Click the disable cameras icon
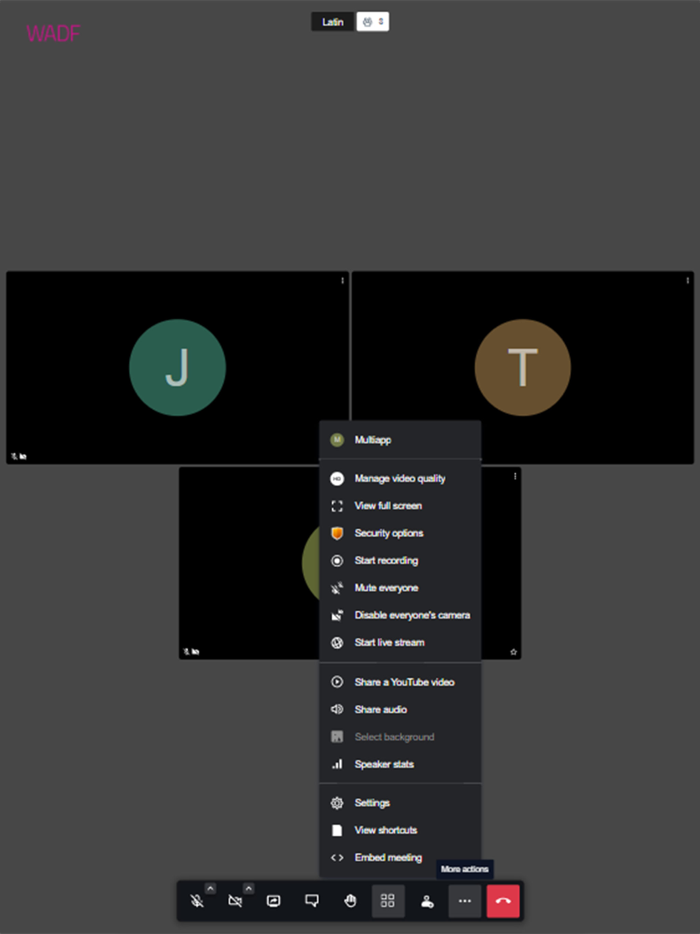700x934 pixels. click(337, 615)
